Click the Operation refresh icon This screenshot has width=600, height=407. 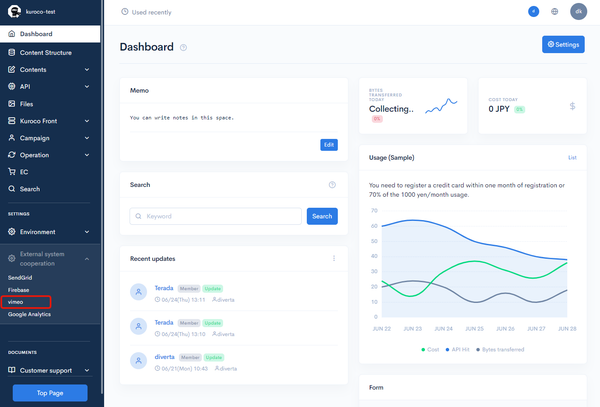(x=12, y=155)
